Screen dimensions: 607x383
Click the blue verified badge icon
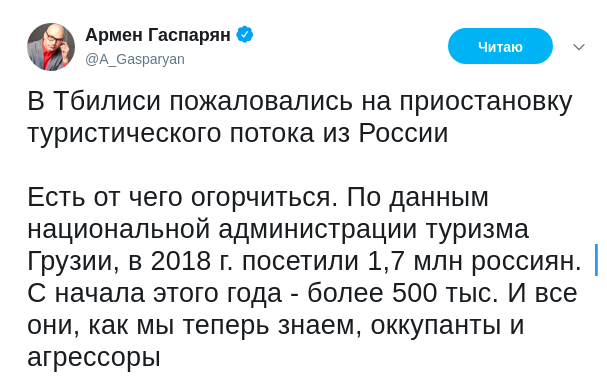(x=245, y=34)
